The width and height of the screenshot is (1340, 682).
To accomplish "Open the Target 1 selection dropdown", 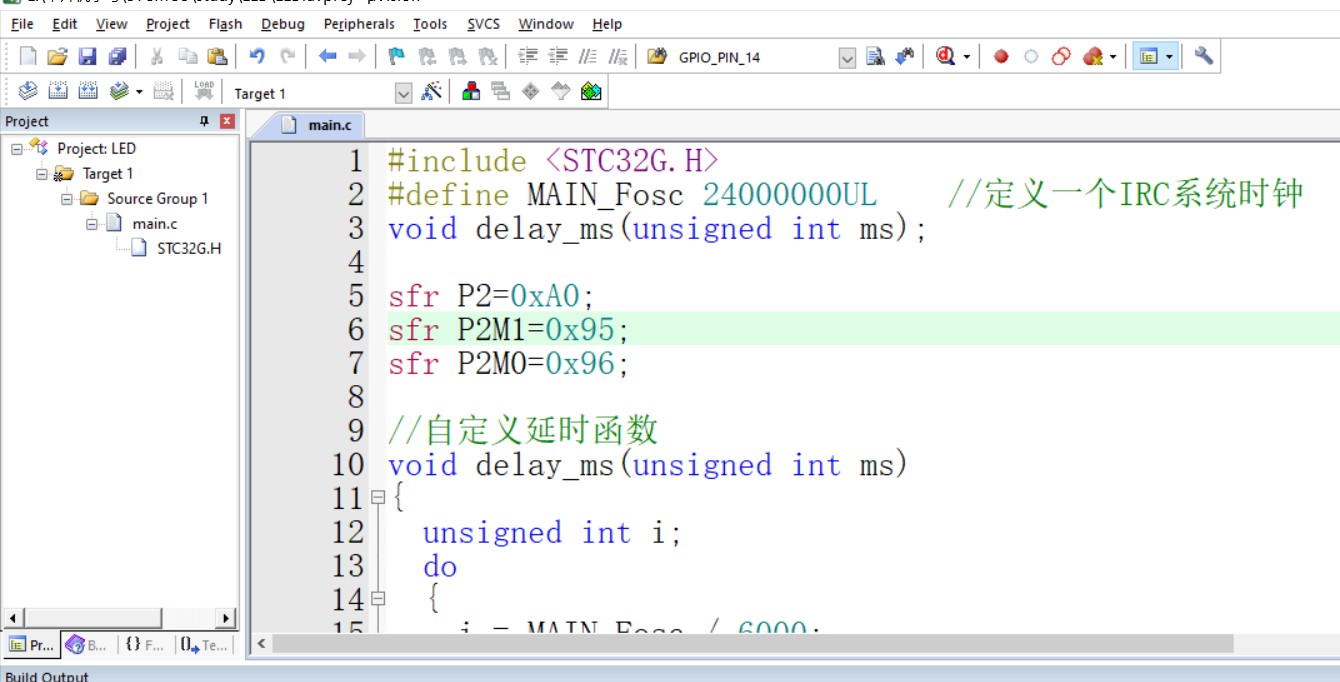I will pos(403,93).
